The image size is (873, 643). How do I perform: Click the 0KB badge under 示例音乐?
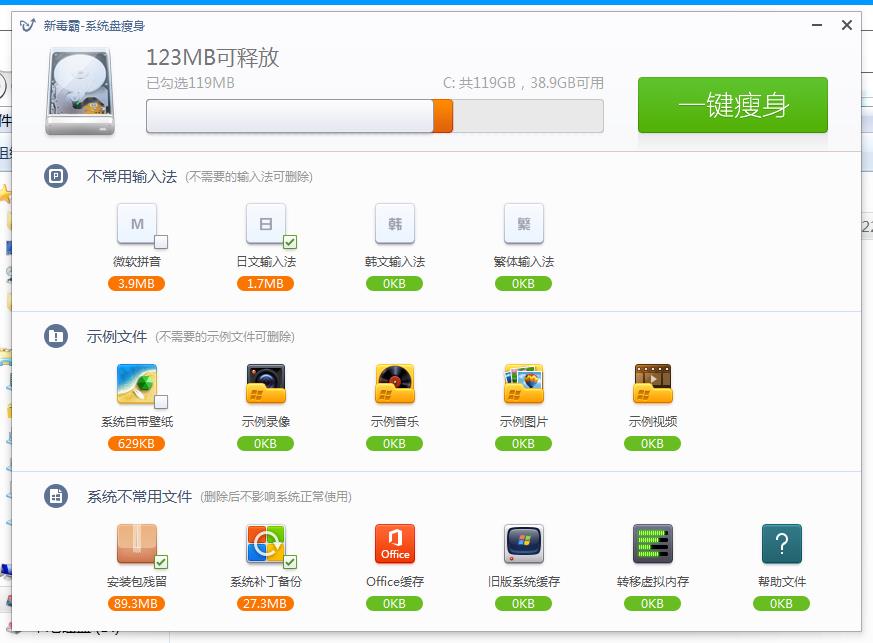(394, 444)
